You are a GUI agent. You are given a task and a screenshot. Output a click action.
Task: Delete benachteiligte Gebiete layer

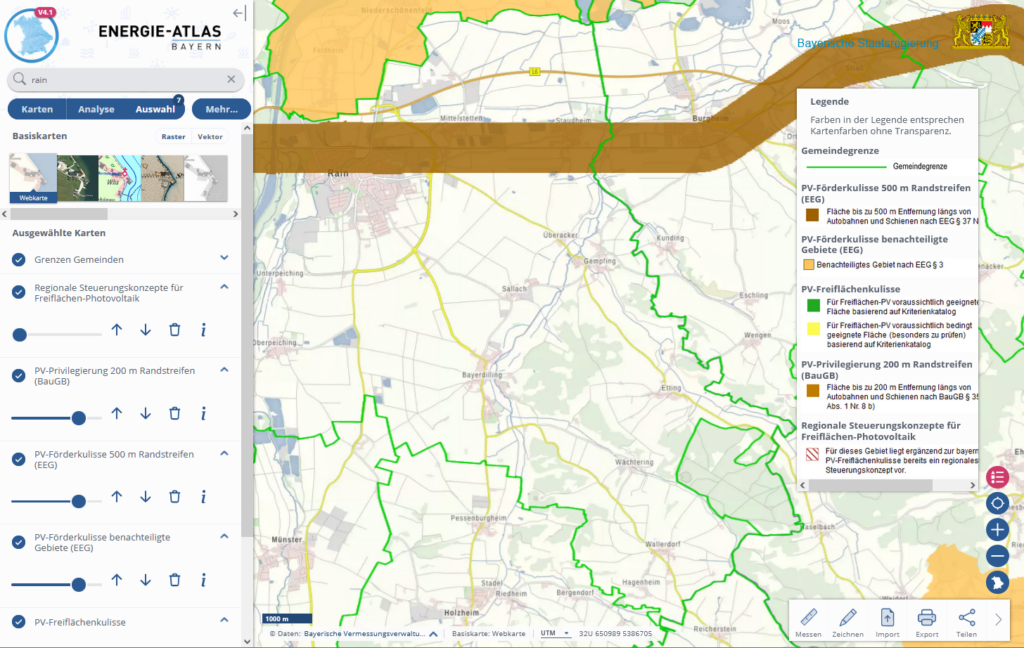(x=174, y=580)
